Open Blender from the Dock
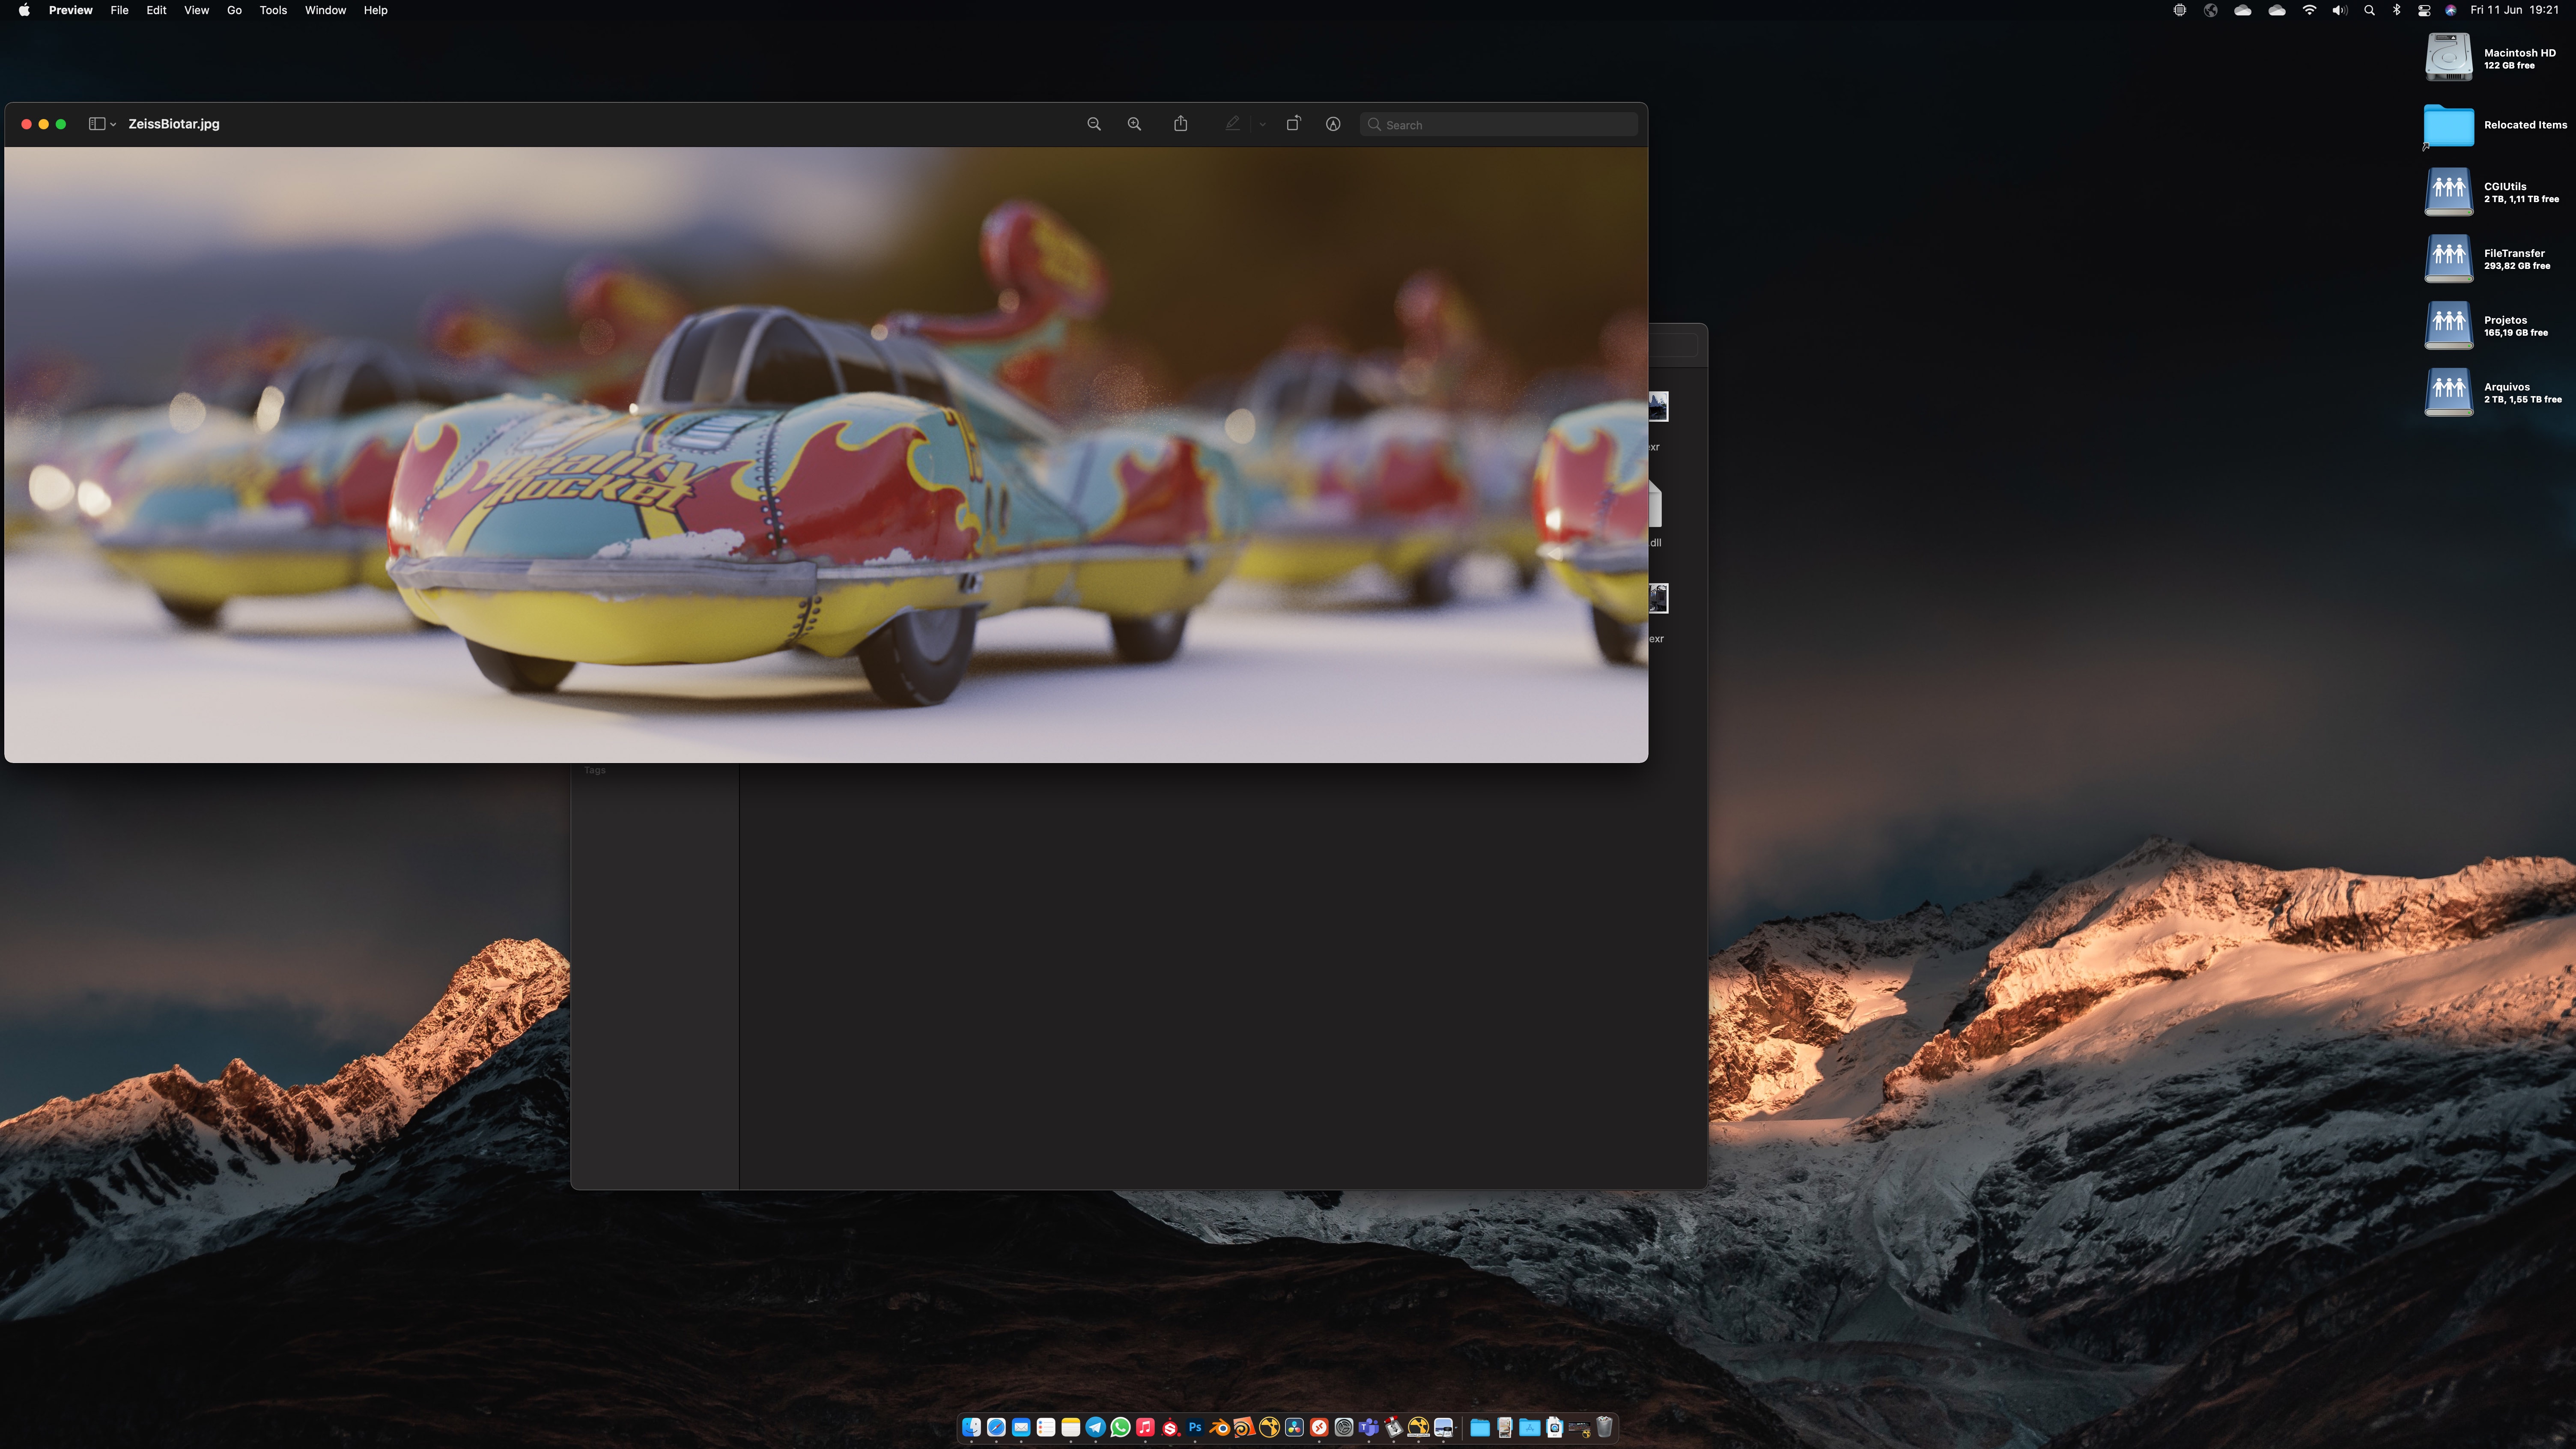Image resolution: width=2576 pixels, height=1449 pixels. point(1220,1427)
